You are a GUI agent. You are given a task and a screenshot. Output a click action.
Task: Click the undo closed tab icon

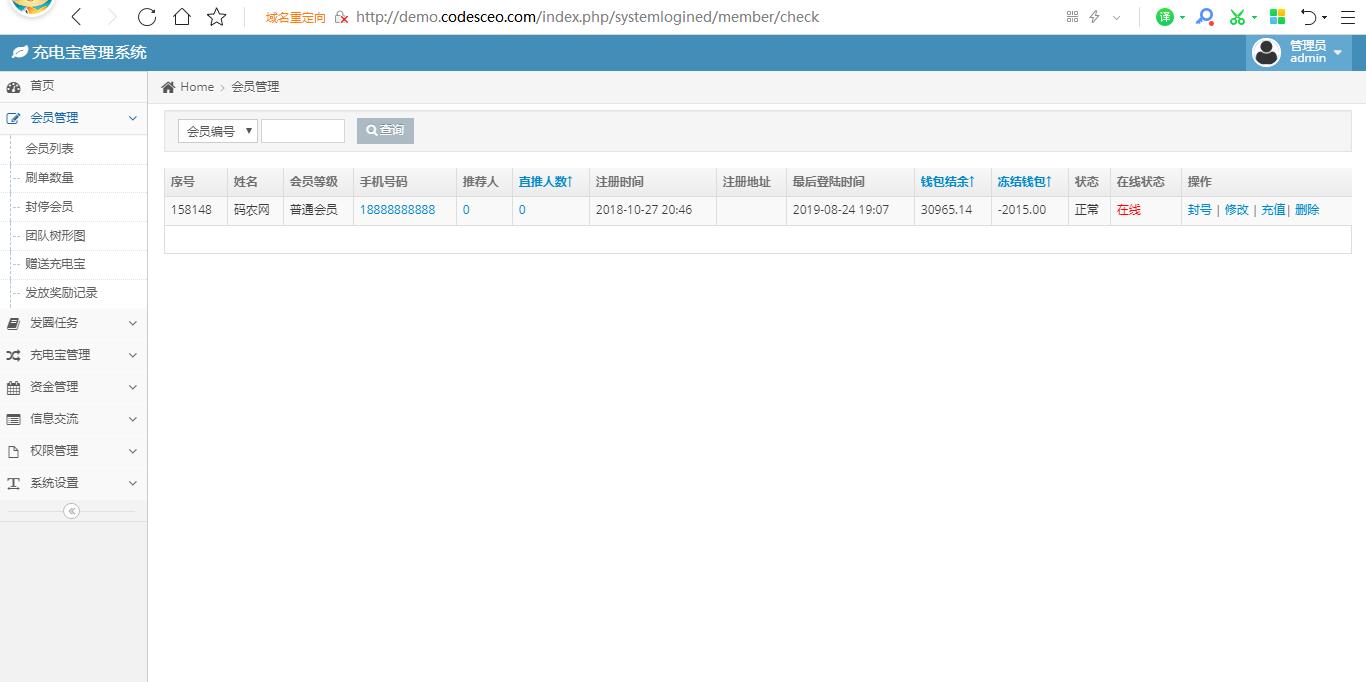pyautogui.click(x=1308, y=17)
